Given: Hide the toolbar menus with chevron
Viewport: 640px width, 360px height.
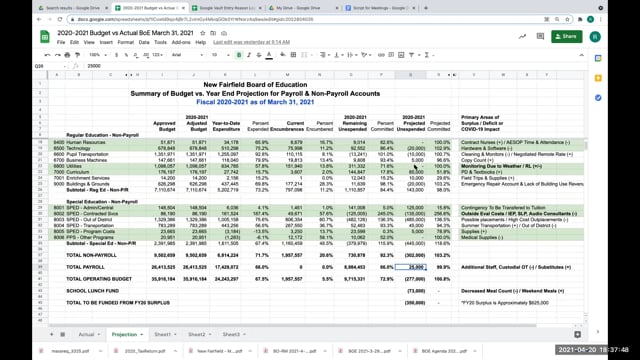Looking at the screenshot, I should 582,55.
